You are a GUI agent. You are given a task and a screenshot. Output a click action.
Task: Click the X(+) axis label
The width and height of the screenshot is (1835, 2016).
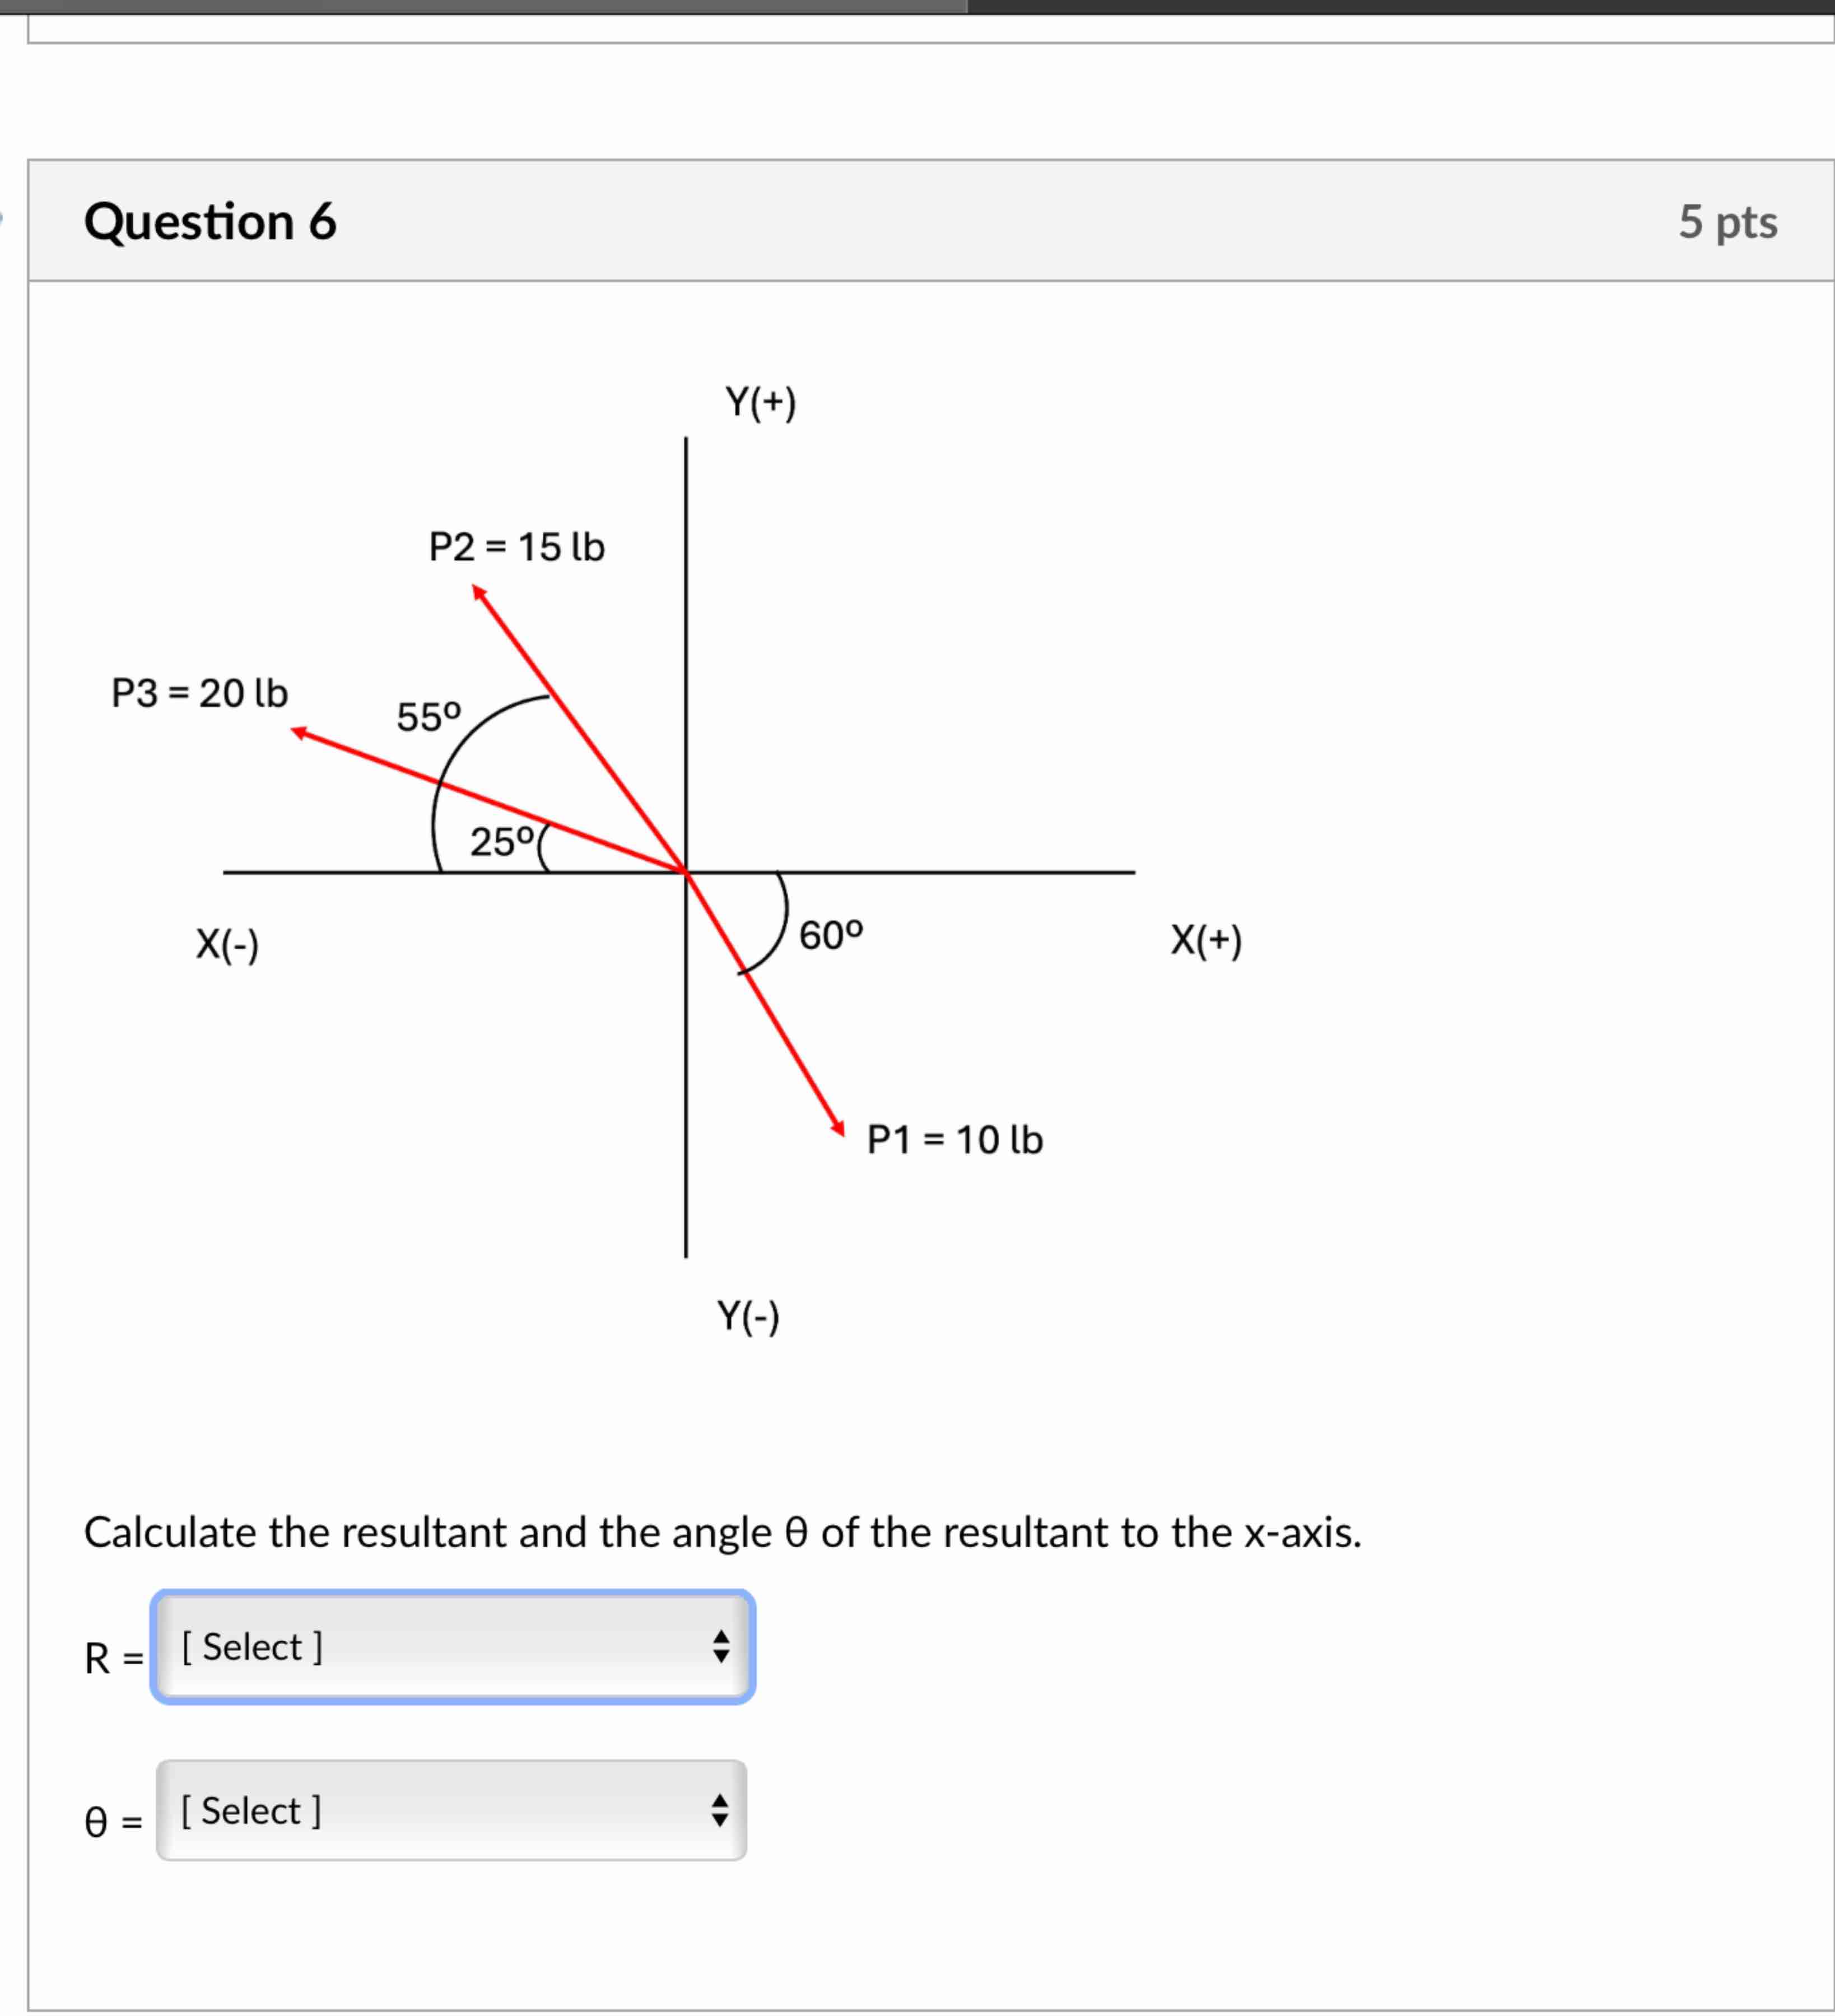click(1206, 940)
